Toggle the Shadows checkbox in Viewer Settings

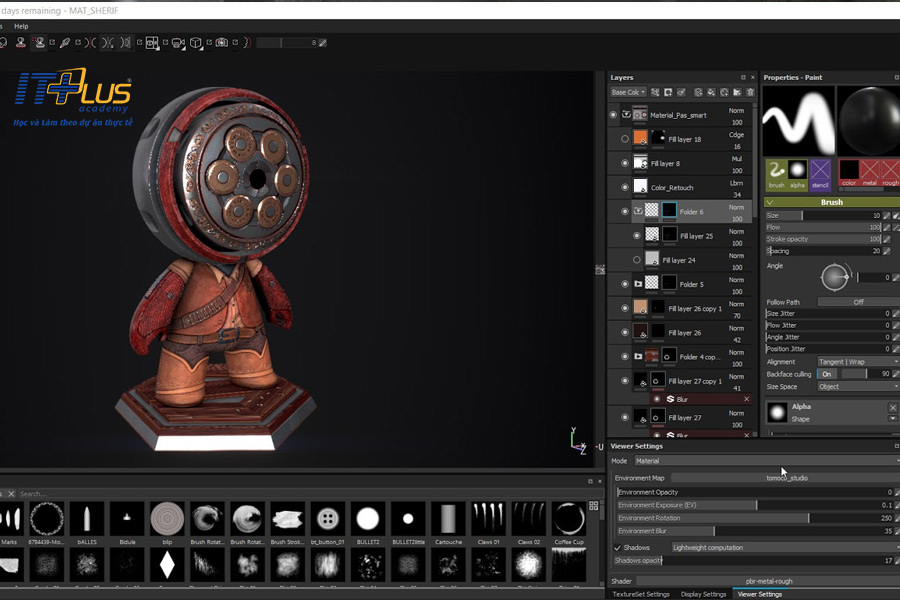pyautogui.click(x=617, y=548)
